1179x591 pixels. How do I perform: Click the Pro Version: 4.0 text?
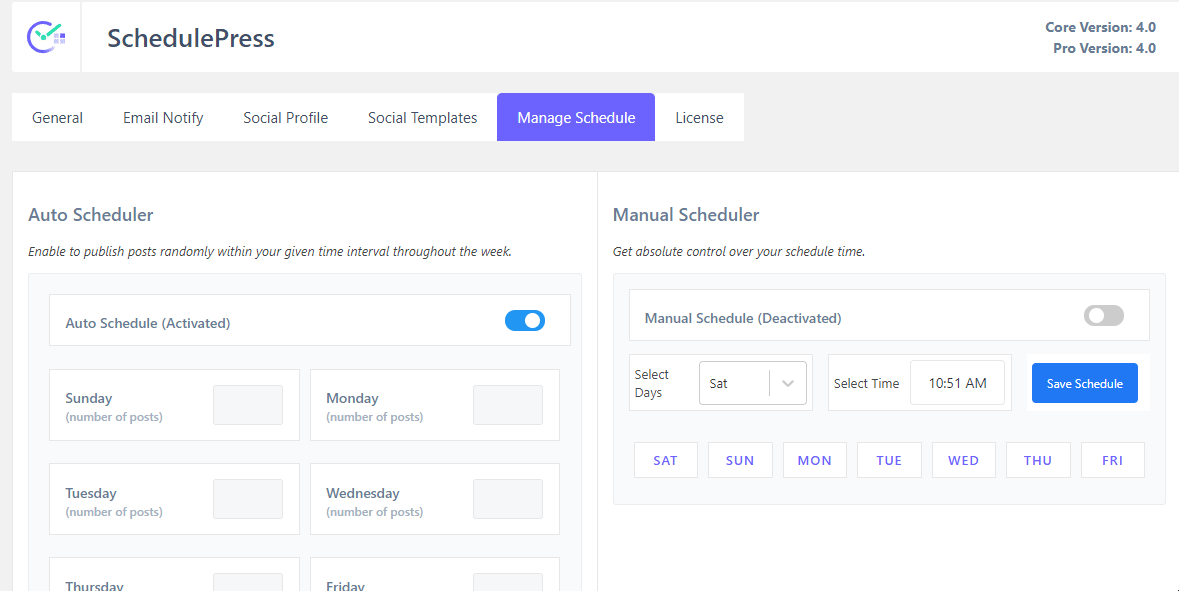pyautogui.click(x=1104, y=48)
